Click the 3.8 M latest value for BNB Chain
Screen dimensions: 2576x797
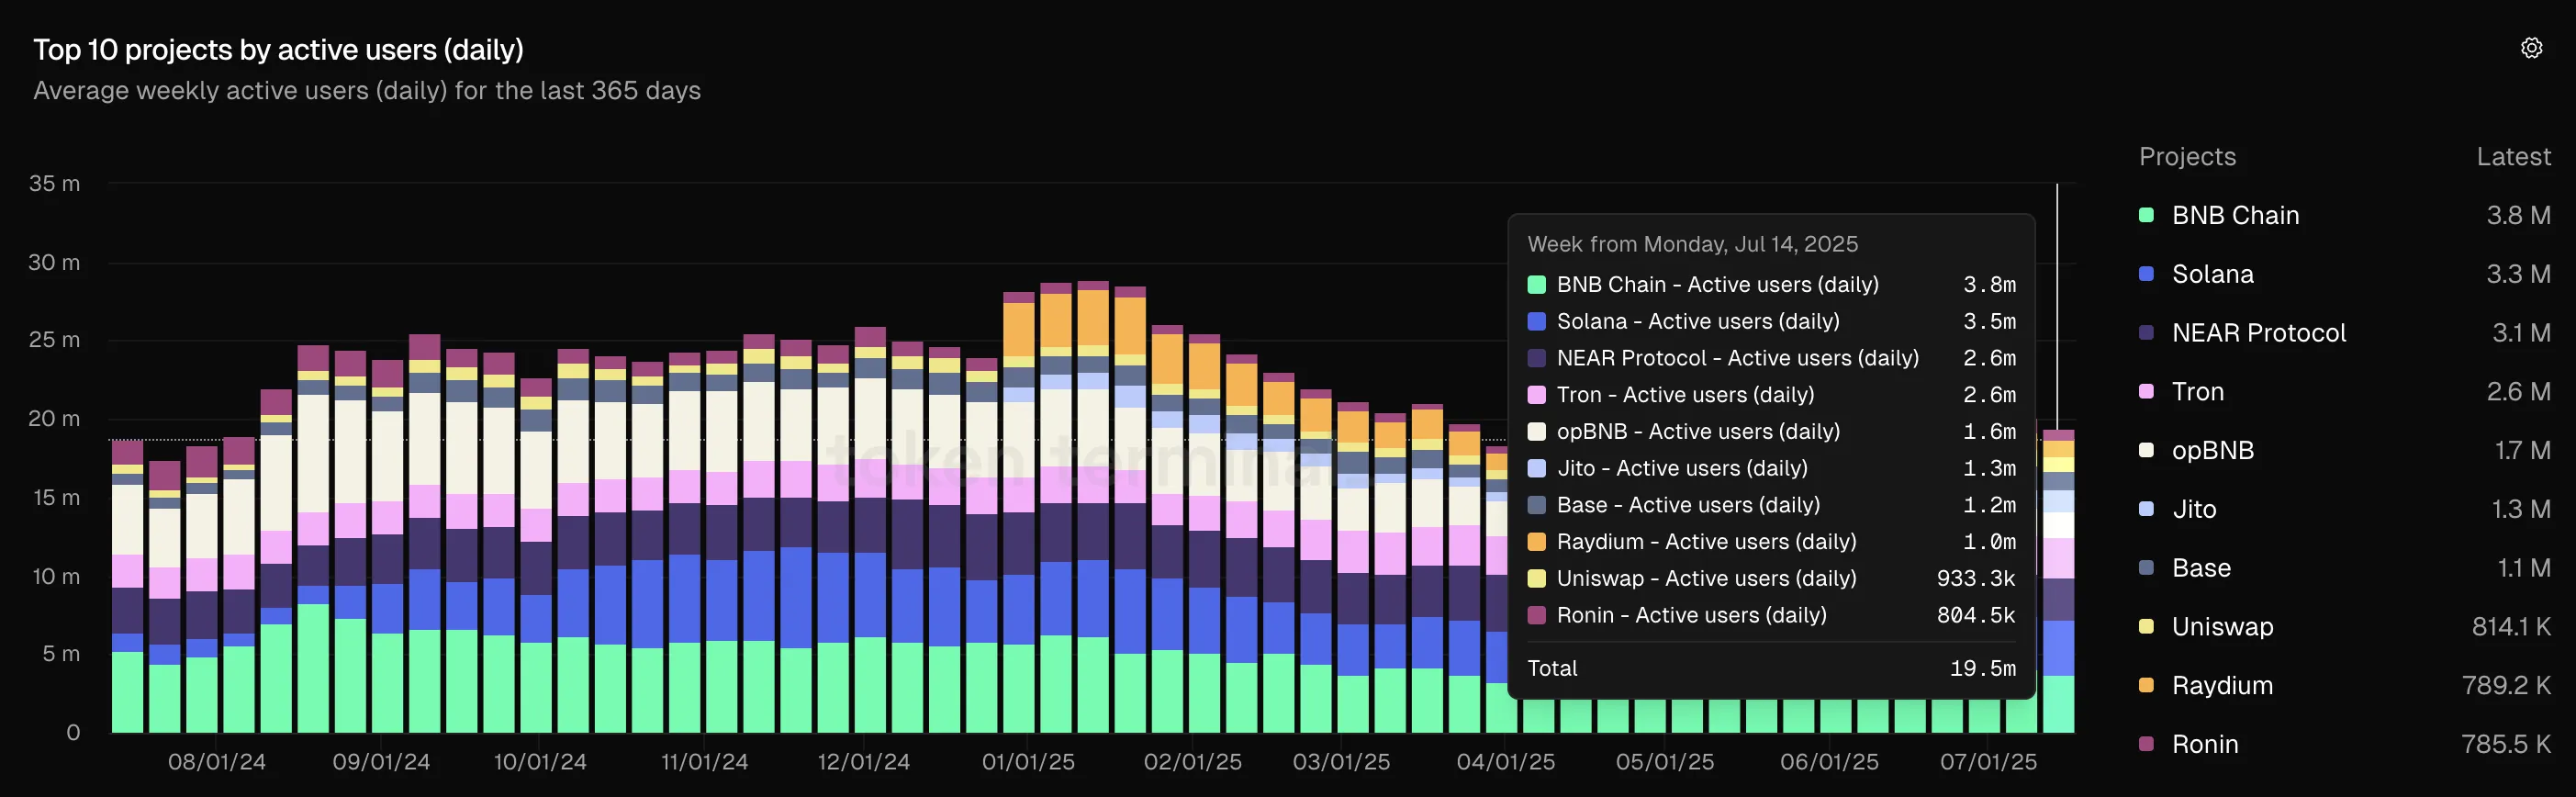pos(2518,215)
